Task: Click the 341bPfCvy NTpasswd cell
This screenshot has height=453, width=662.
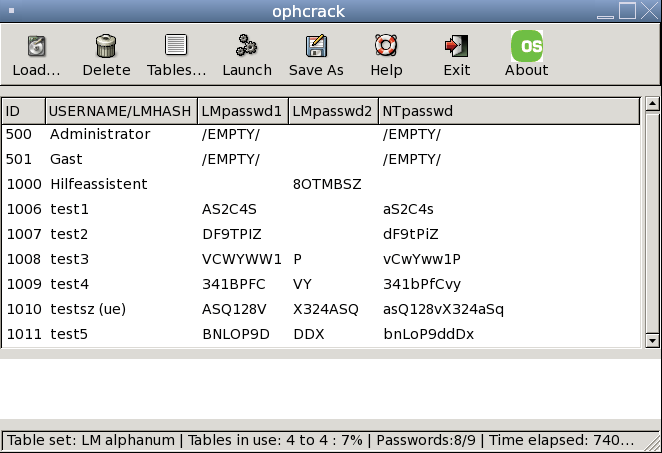Action: pyautogui.click(x=422, y=284)
